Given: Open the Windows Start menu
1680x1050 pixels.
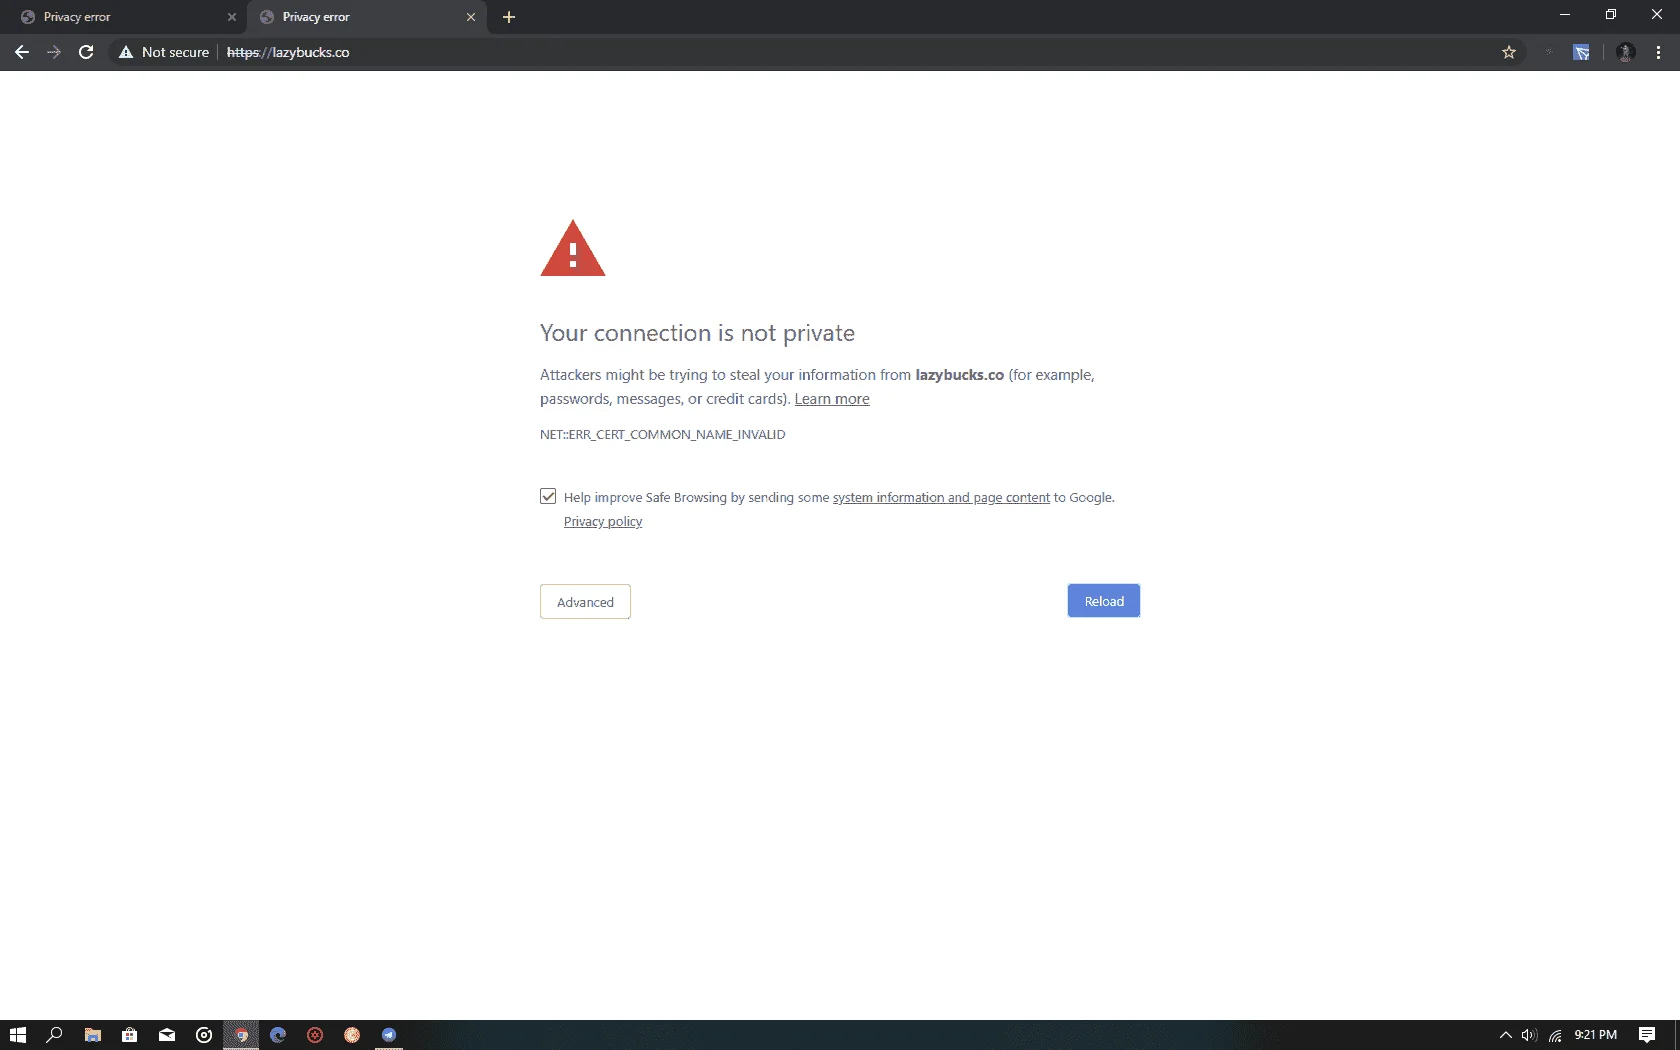Looking at the screenshot, I should pyautogui.click(x=18, y=1035).
